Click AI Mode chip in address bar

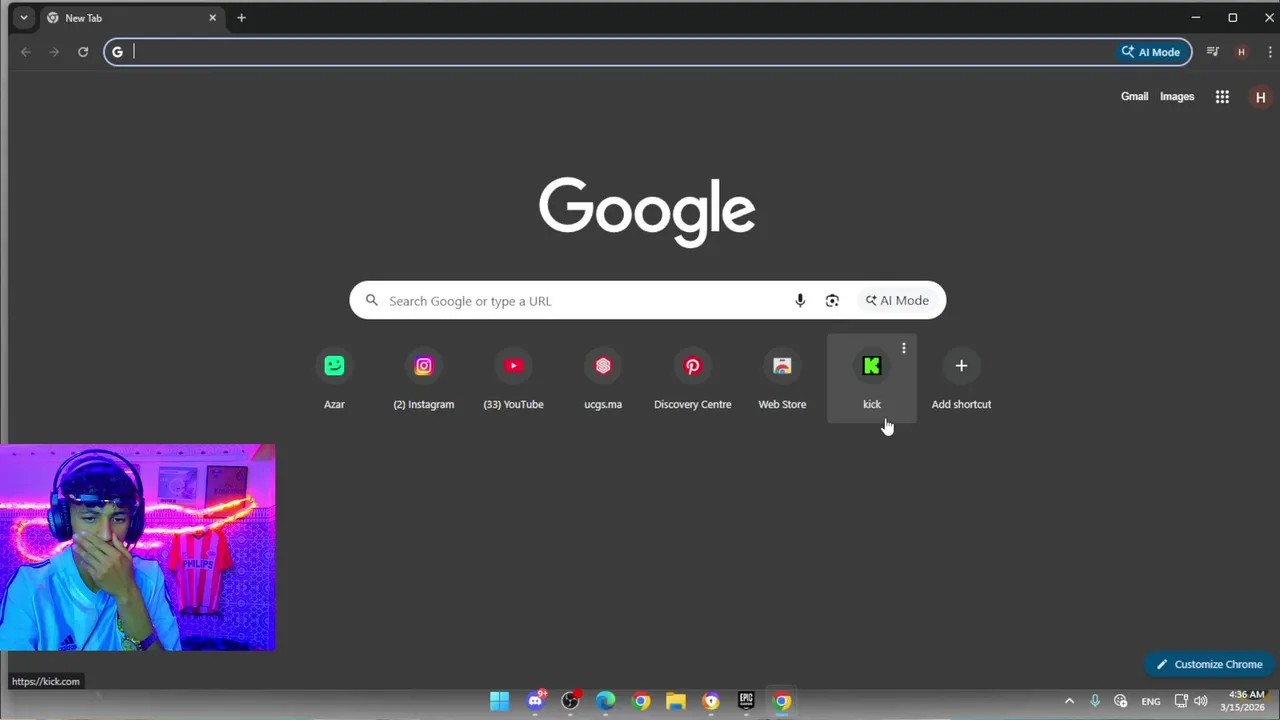[1151, 52]
